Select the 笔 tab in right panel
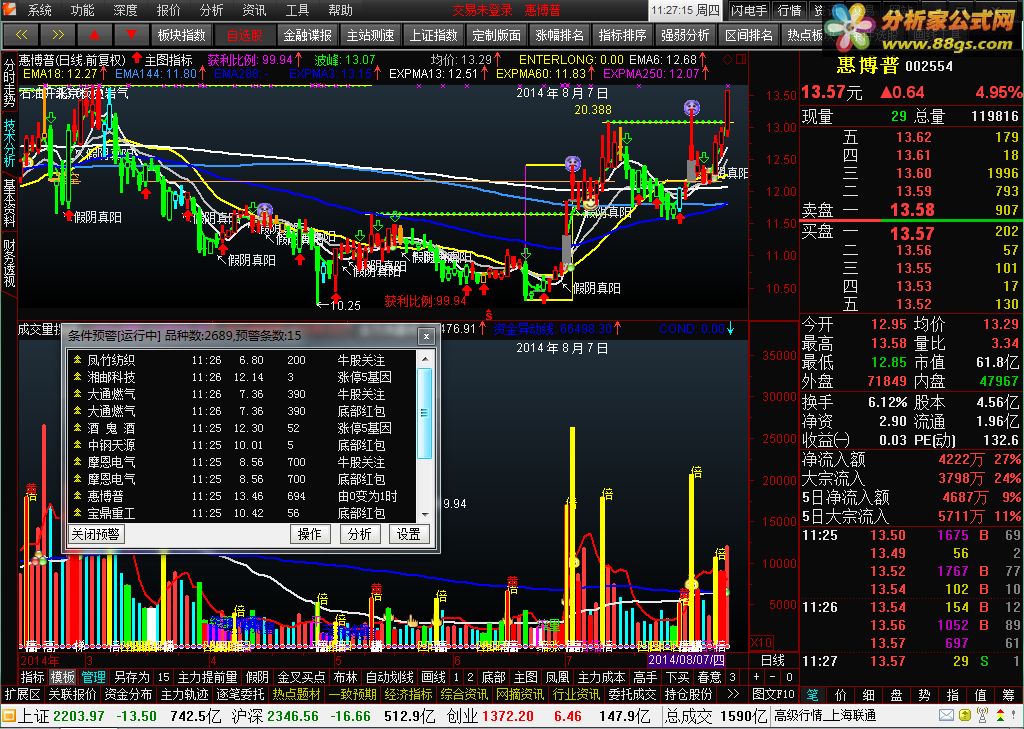 812,695
